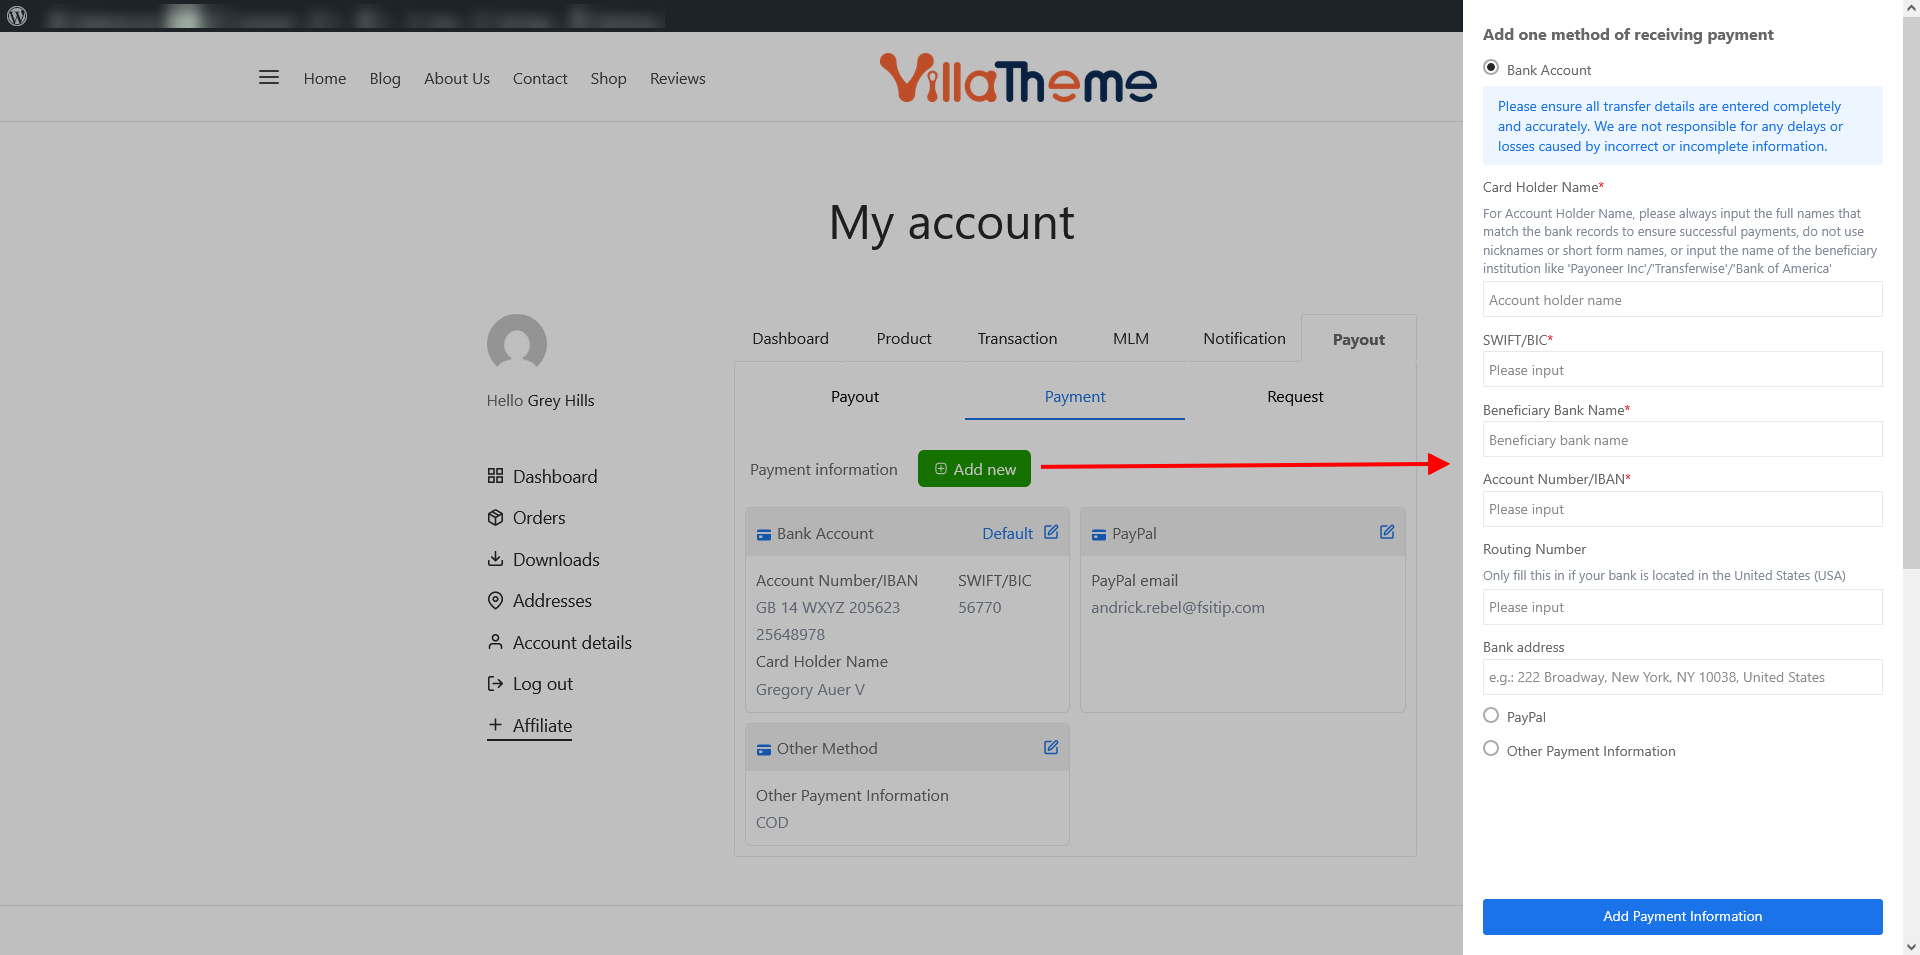
Task: Click Add Payment Information button
Action: (1682, 916)
